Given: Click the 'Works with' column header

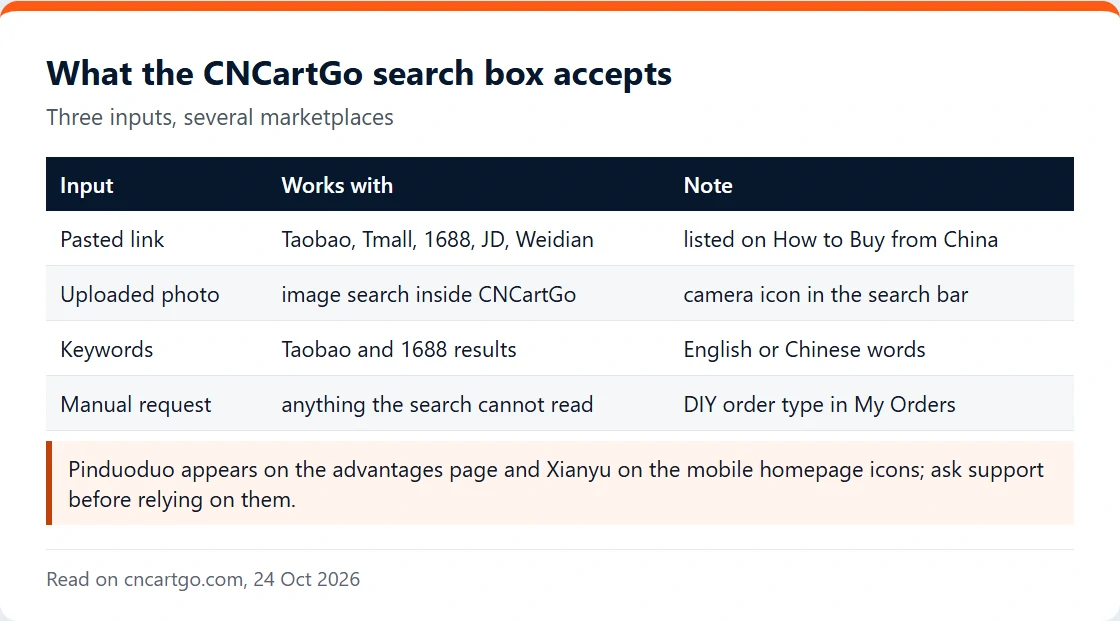Looking at the screenshot, I should tap(468, 184).
